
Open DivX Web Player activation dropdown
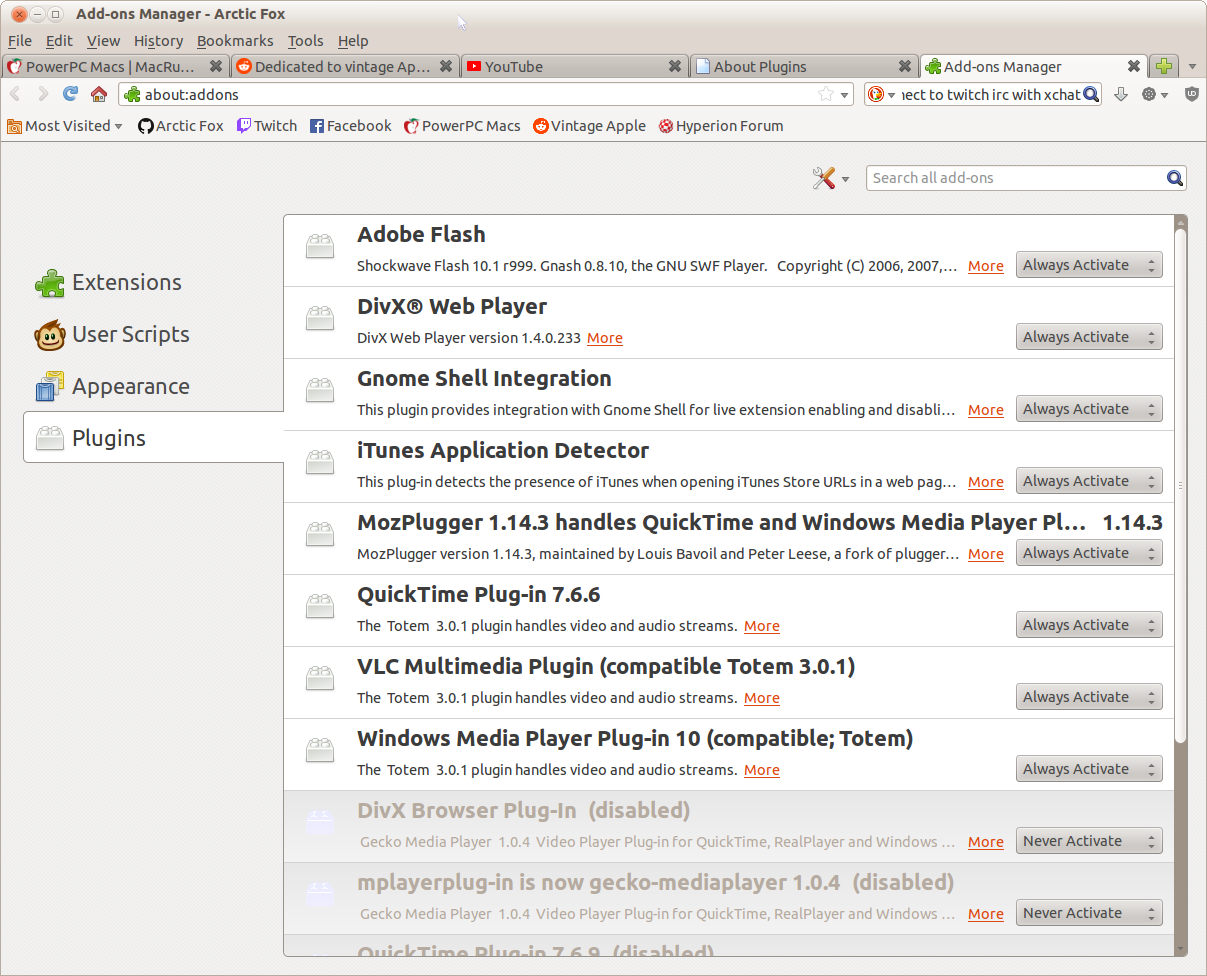point(1089,337)
